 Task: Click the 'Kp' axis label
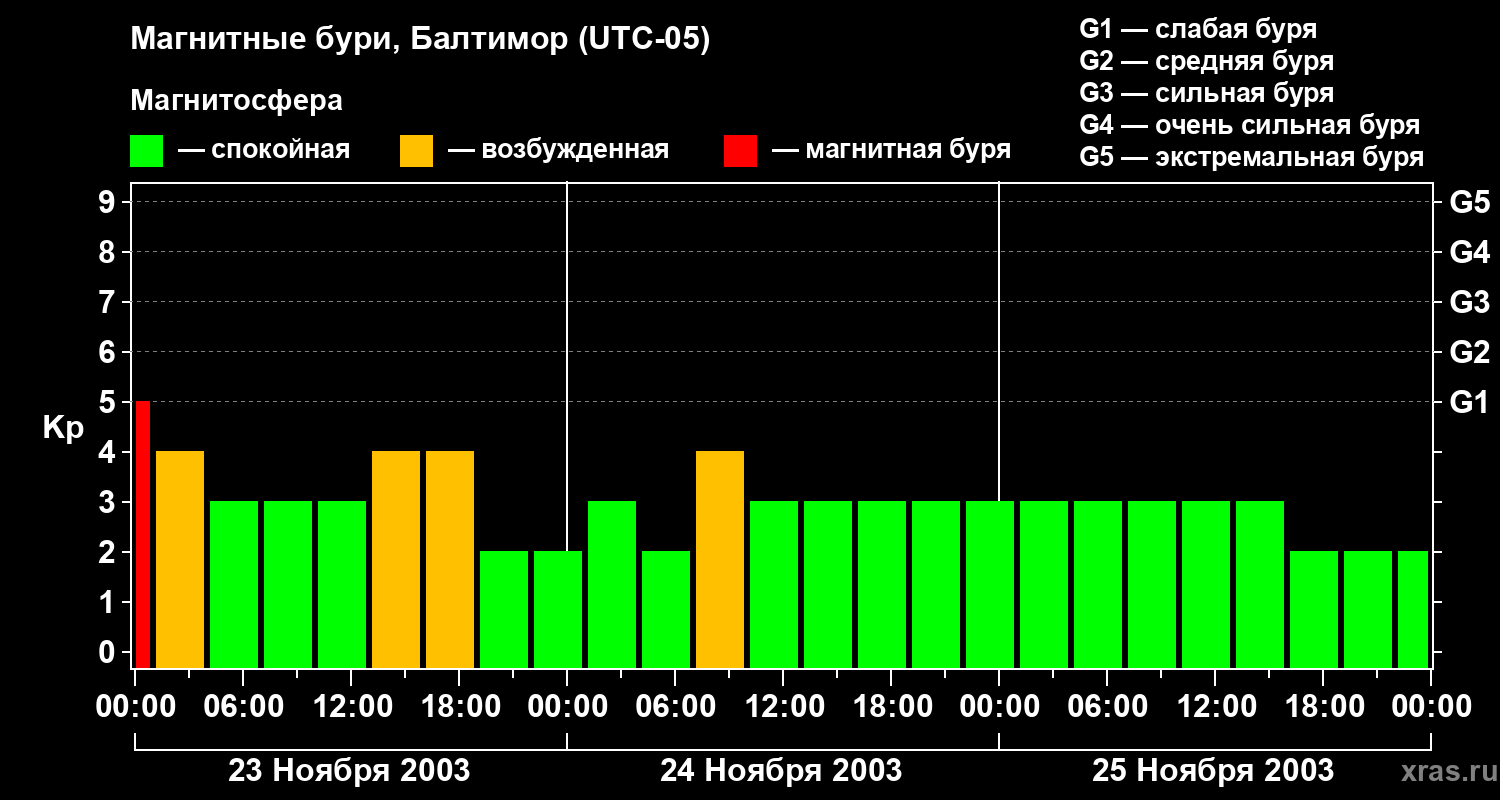point(63,428)
